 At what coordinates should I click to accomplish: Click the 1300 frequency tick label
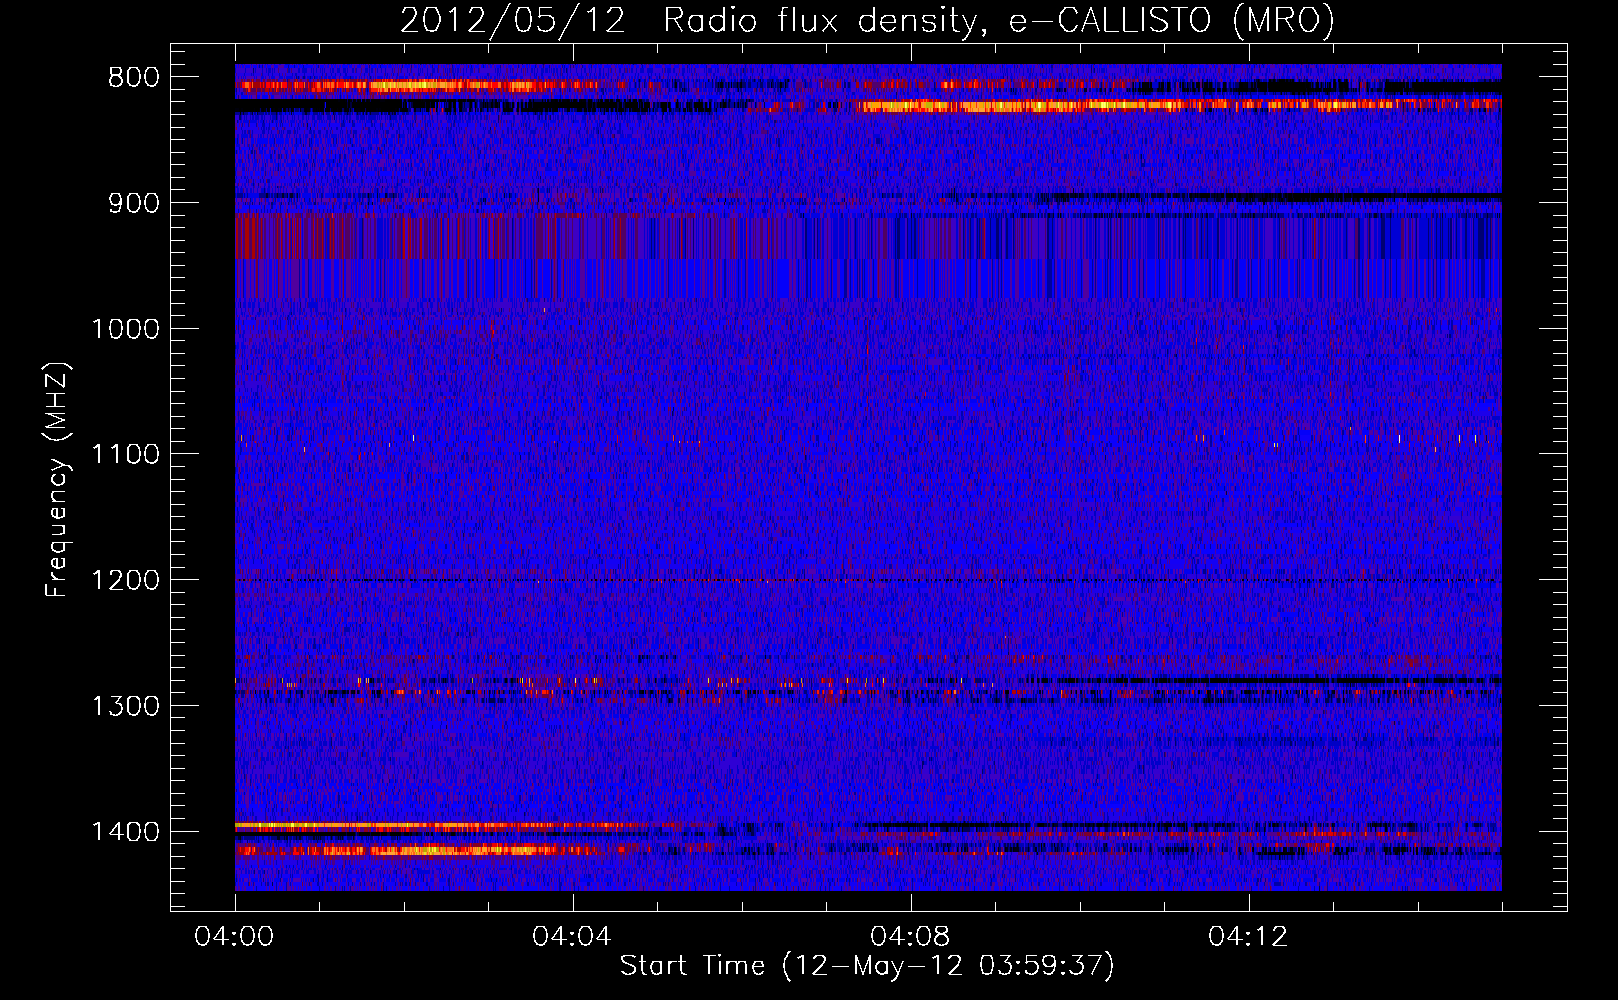pyautogui.click(x=125, y=706)
